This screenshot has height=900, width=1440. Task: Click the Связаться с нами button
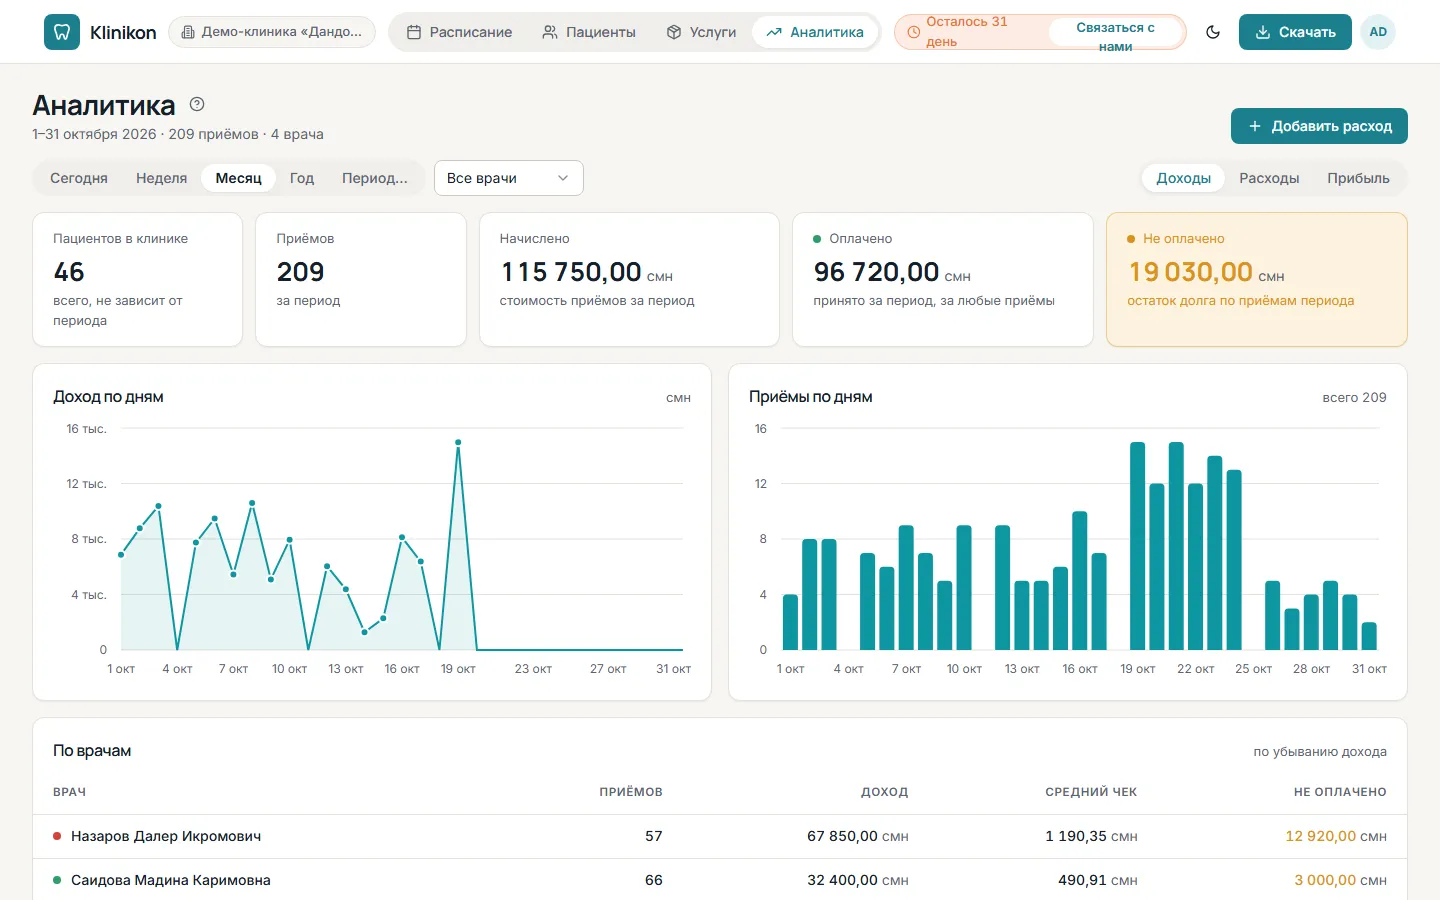coord(1115,32)
